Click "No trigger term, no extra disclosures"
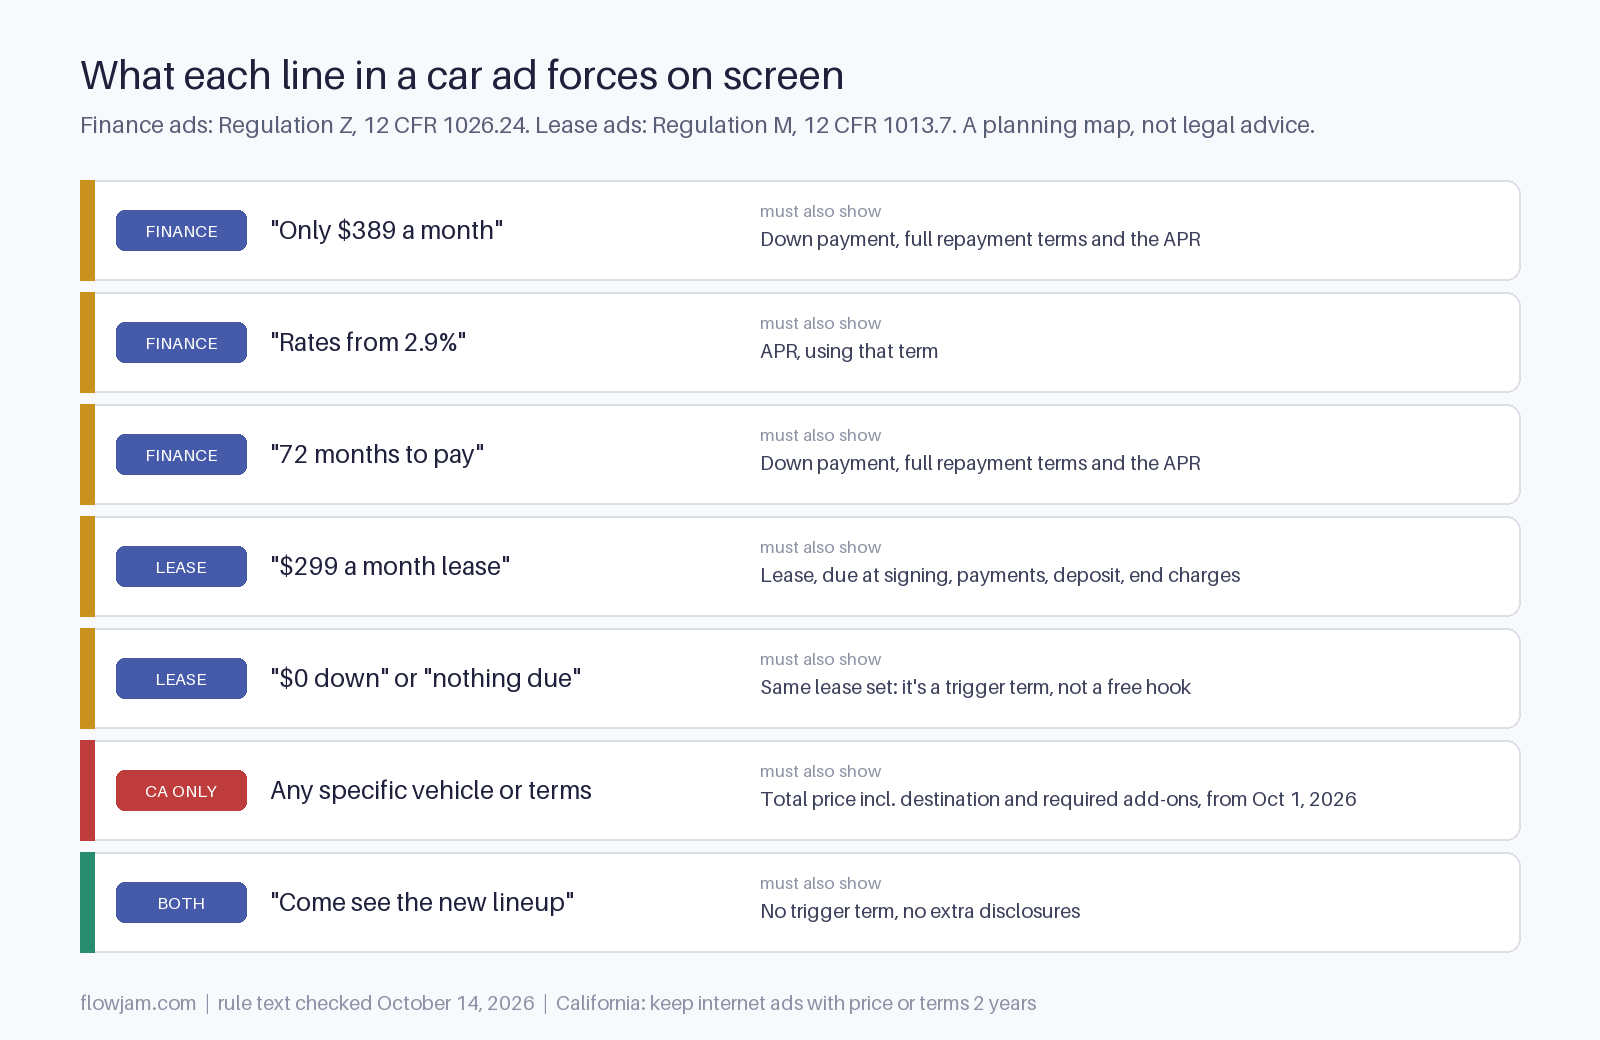This screenshot has width=1600, height=1040. pos(920,912)
